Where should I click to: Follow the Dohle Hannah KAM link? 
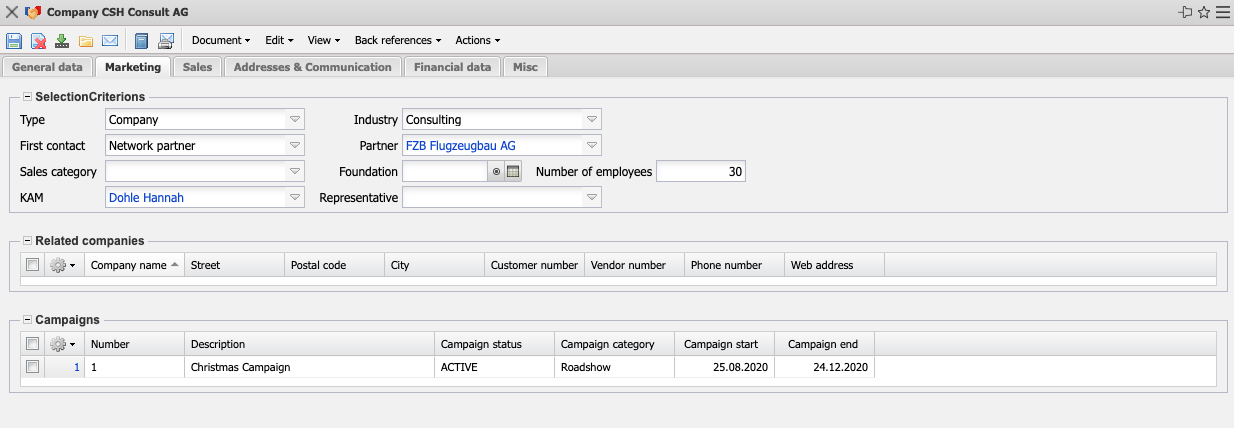(x=146, y=198)
